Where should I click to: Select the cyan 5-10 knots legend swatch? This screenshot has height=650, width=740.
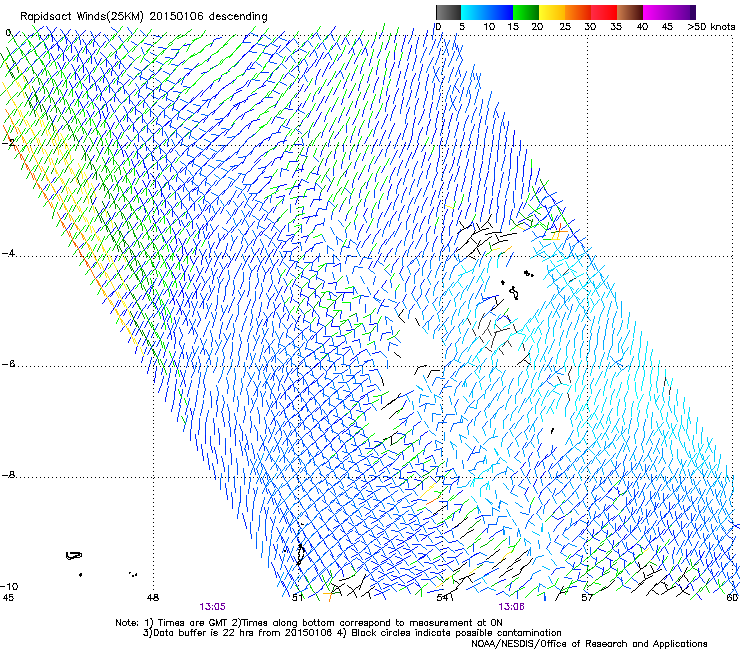(x=473, y=12)
